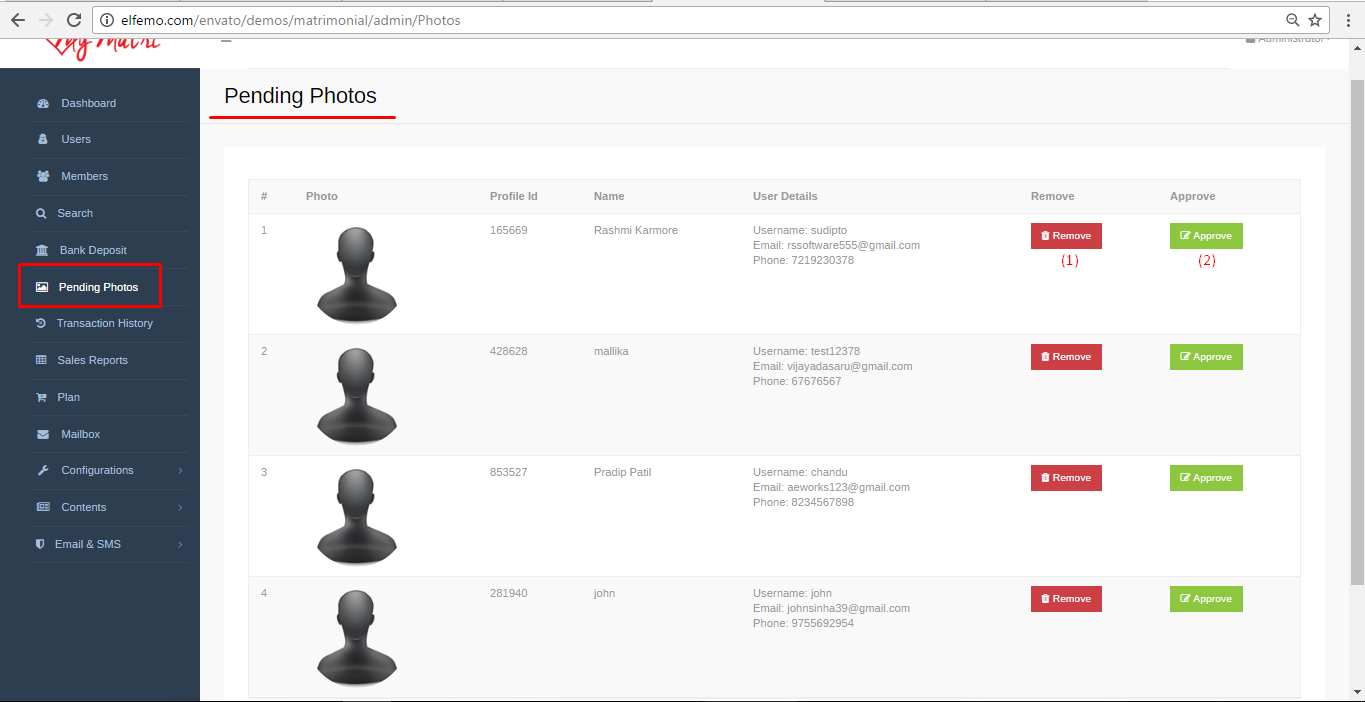1365x702 pixels.
Task: Click the Search magnifier icon in sidebar
Action: tap(41, 213)
